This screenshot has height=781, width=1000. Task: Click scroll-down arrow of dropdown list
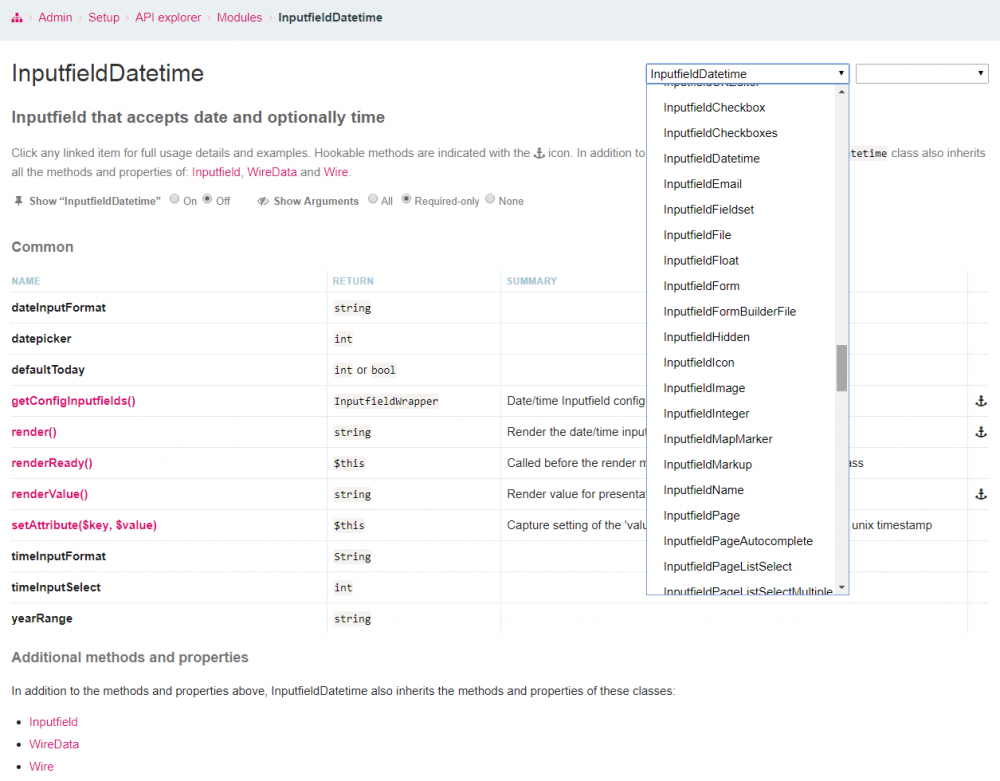click(x=841, y=587)
